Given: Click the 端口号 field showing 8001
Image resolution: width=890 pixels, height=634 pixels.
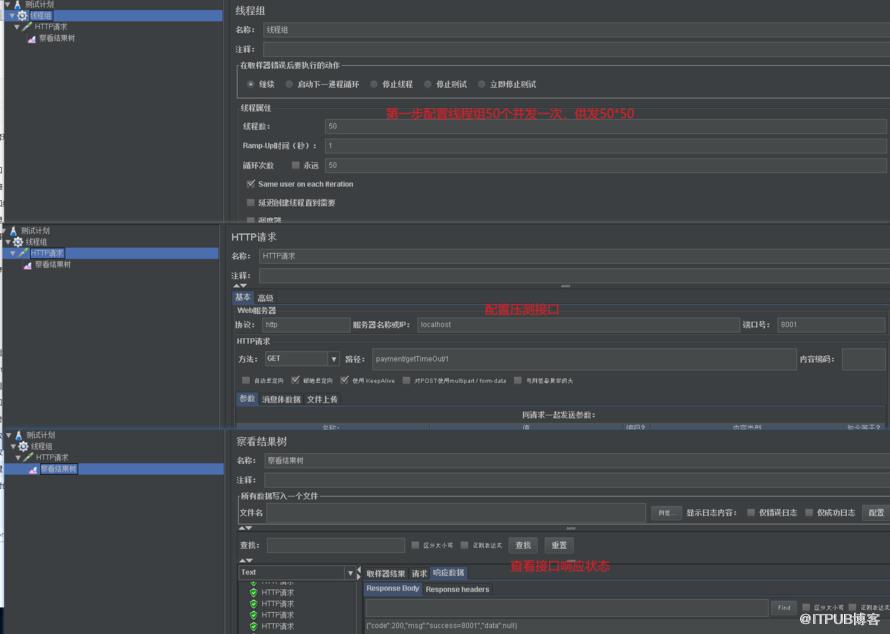Looking at the screenshot, I should coord(831,325).
